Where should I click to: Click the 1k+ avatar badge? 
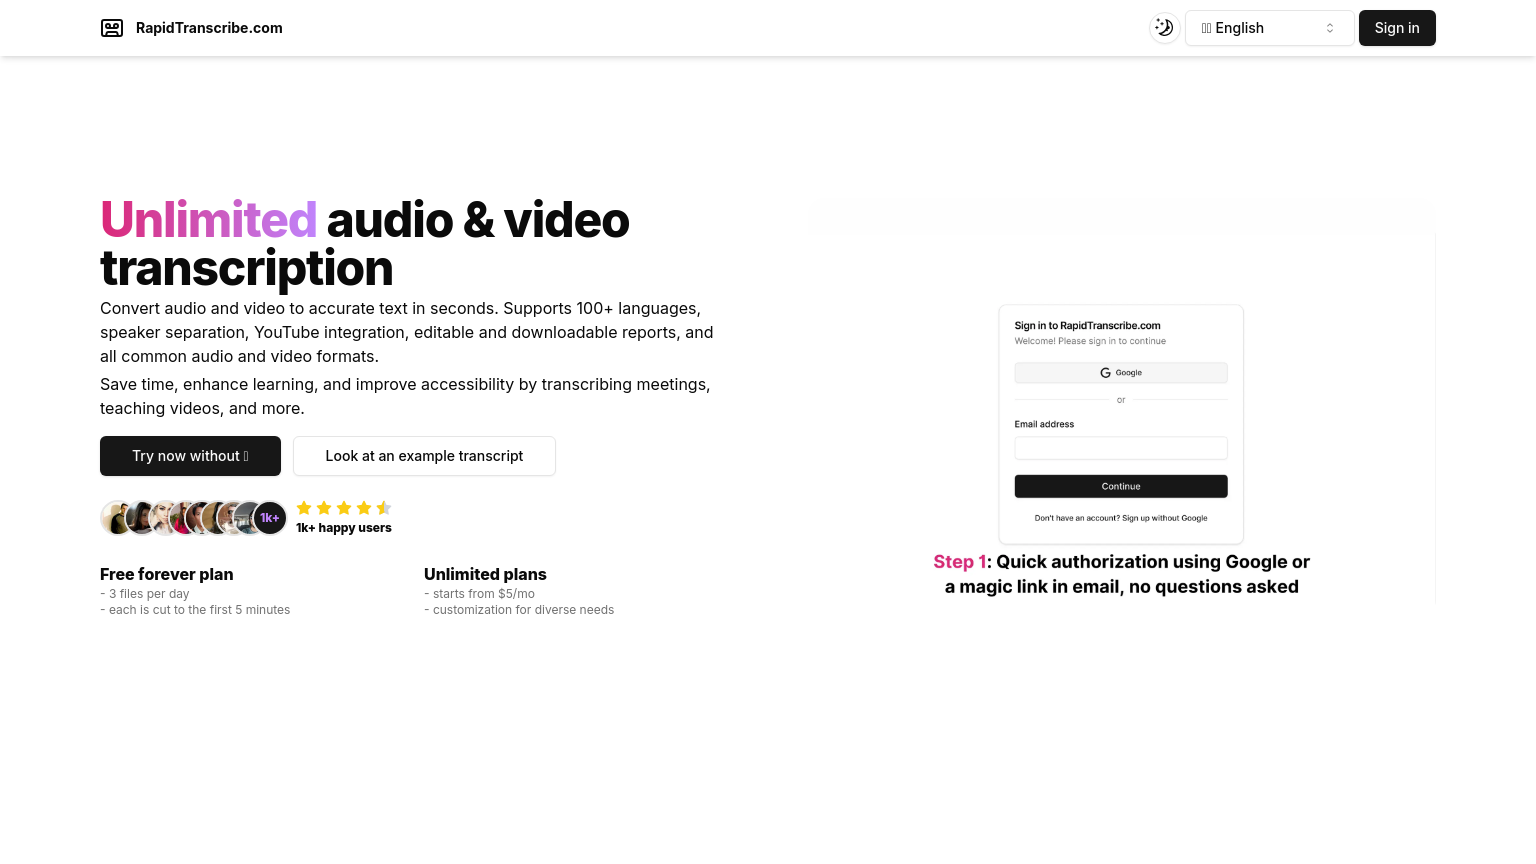coord(270,517)
